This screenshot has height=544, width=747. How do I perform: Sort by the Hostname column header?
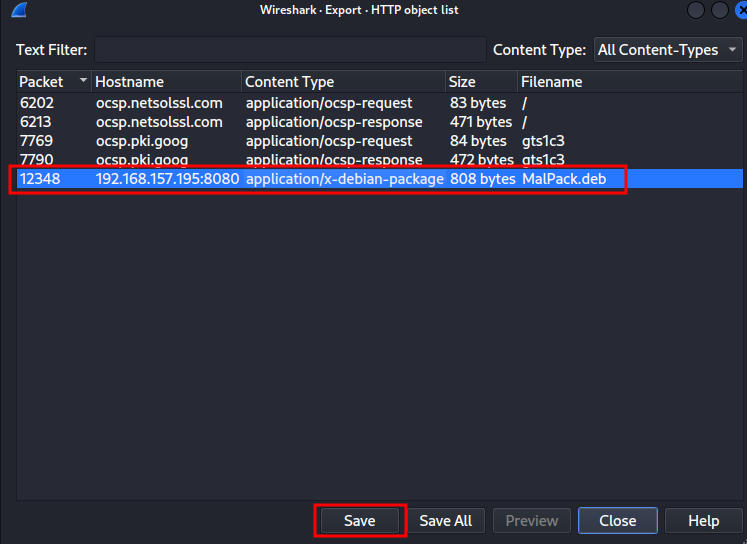(x=167, y=82)
